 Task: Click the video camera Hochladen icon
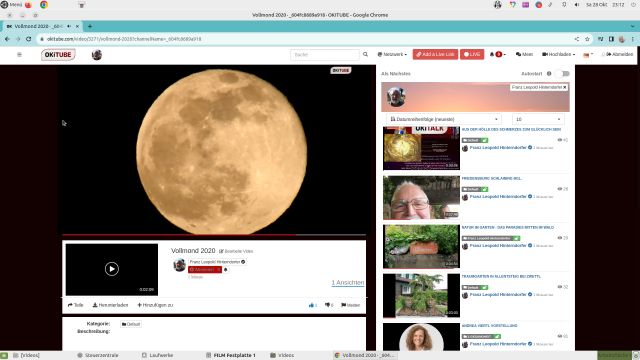point(544,54)
